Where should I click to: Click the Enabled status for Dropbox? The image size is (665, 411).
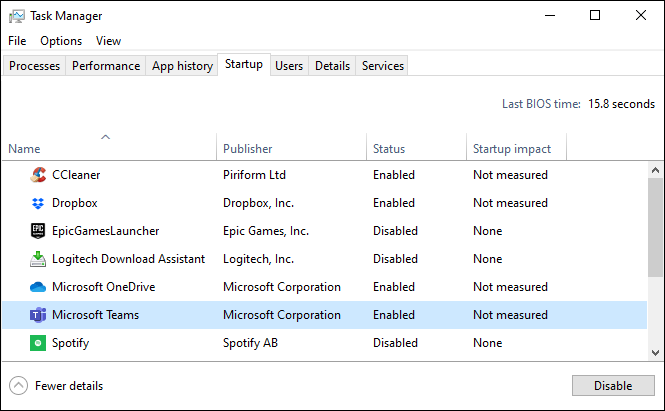394,203
